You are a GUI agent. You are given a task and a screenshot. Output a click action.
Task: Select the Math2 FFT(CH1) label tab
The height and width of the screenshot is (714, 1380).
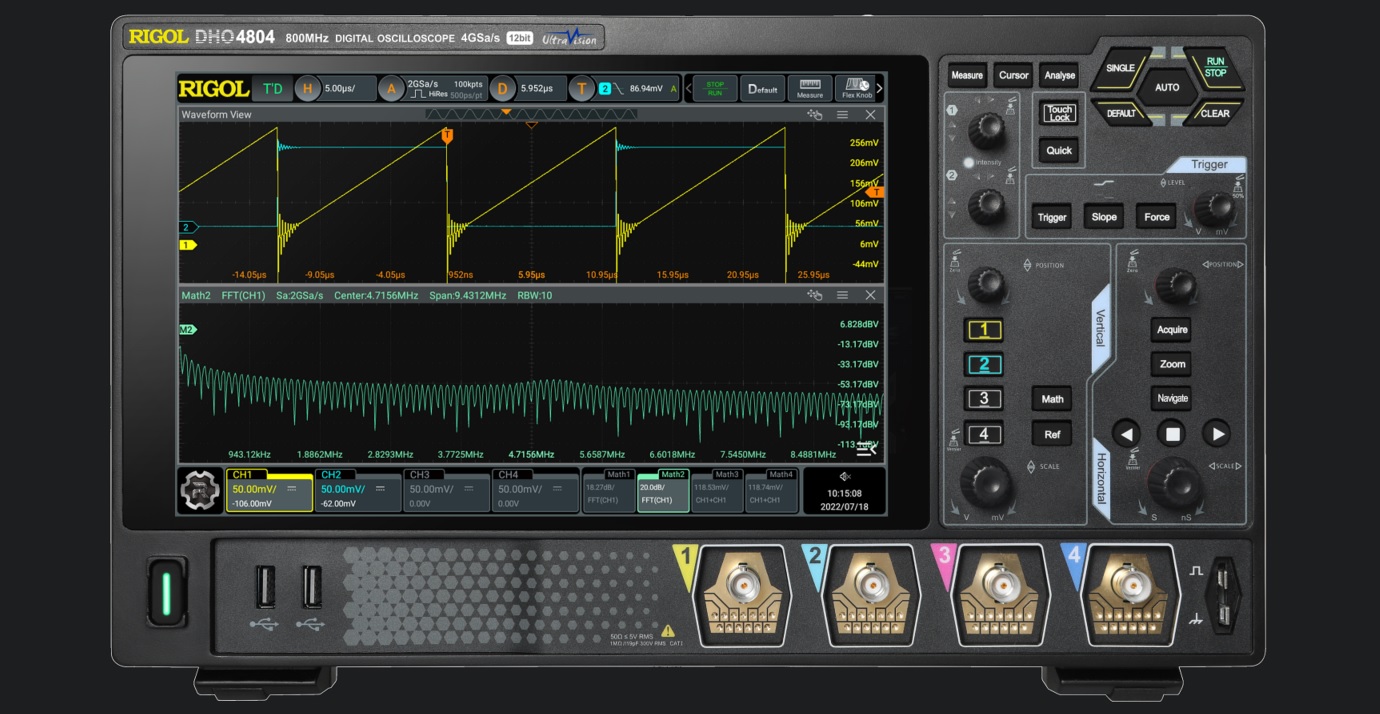pyautogui.click(x=662, y=490)
